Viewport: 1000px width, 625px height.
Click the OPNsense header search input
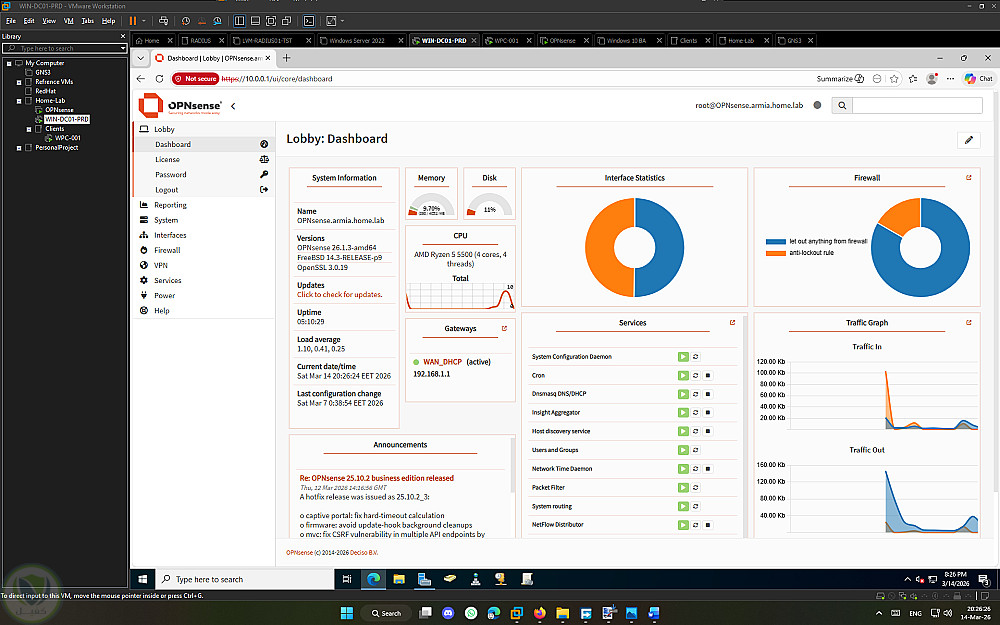917,105
